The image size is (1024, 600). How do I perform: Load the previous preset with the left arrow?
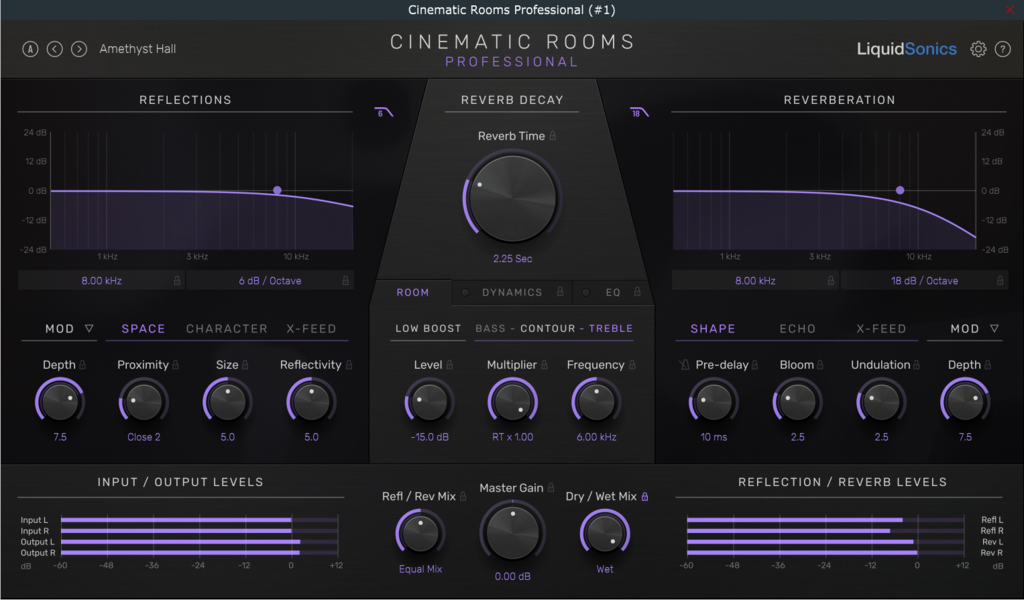(55, 49)
